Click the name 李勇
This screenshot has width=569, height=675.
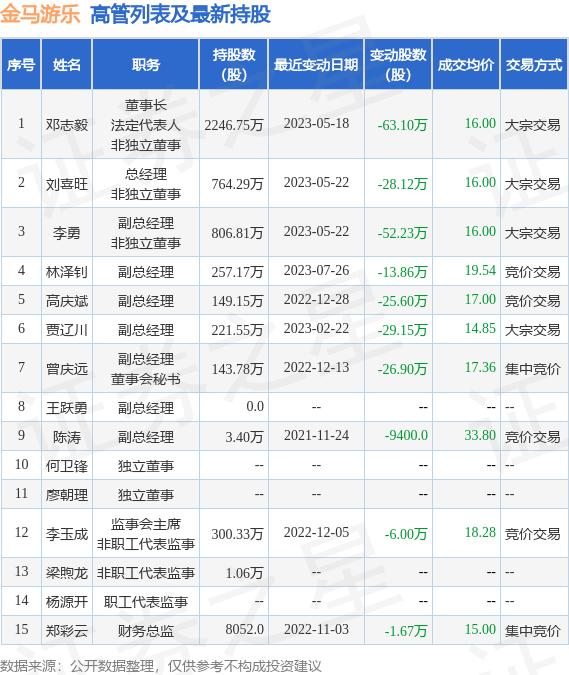click(67, 233)
